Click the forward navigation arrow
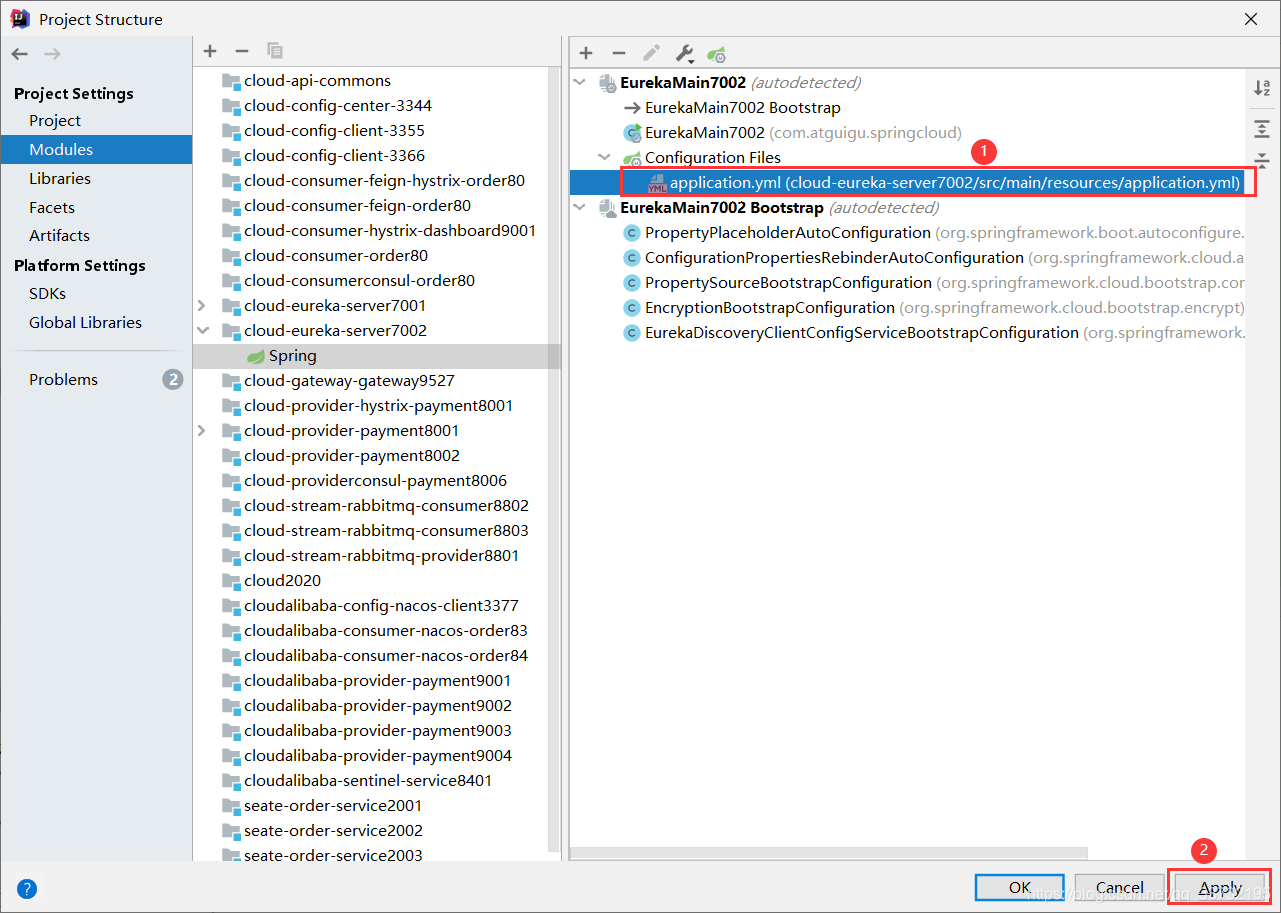1281x913 pixels. pyautogui.click(x=52, y=53)
